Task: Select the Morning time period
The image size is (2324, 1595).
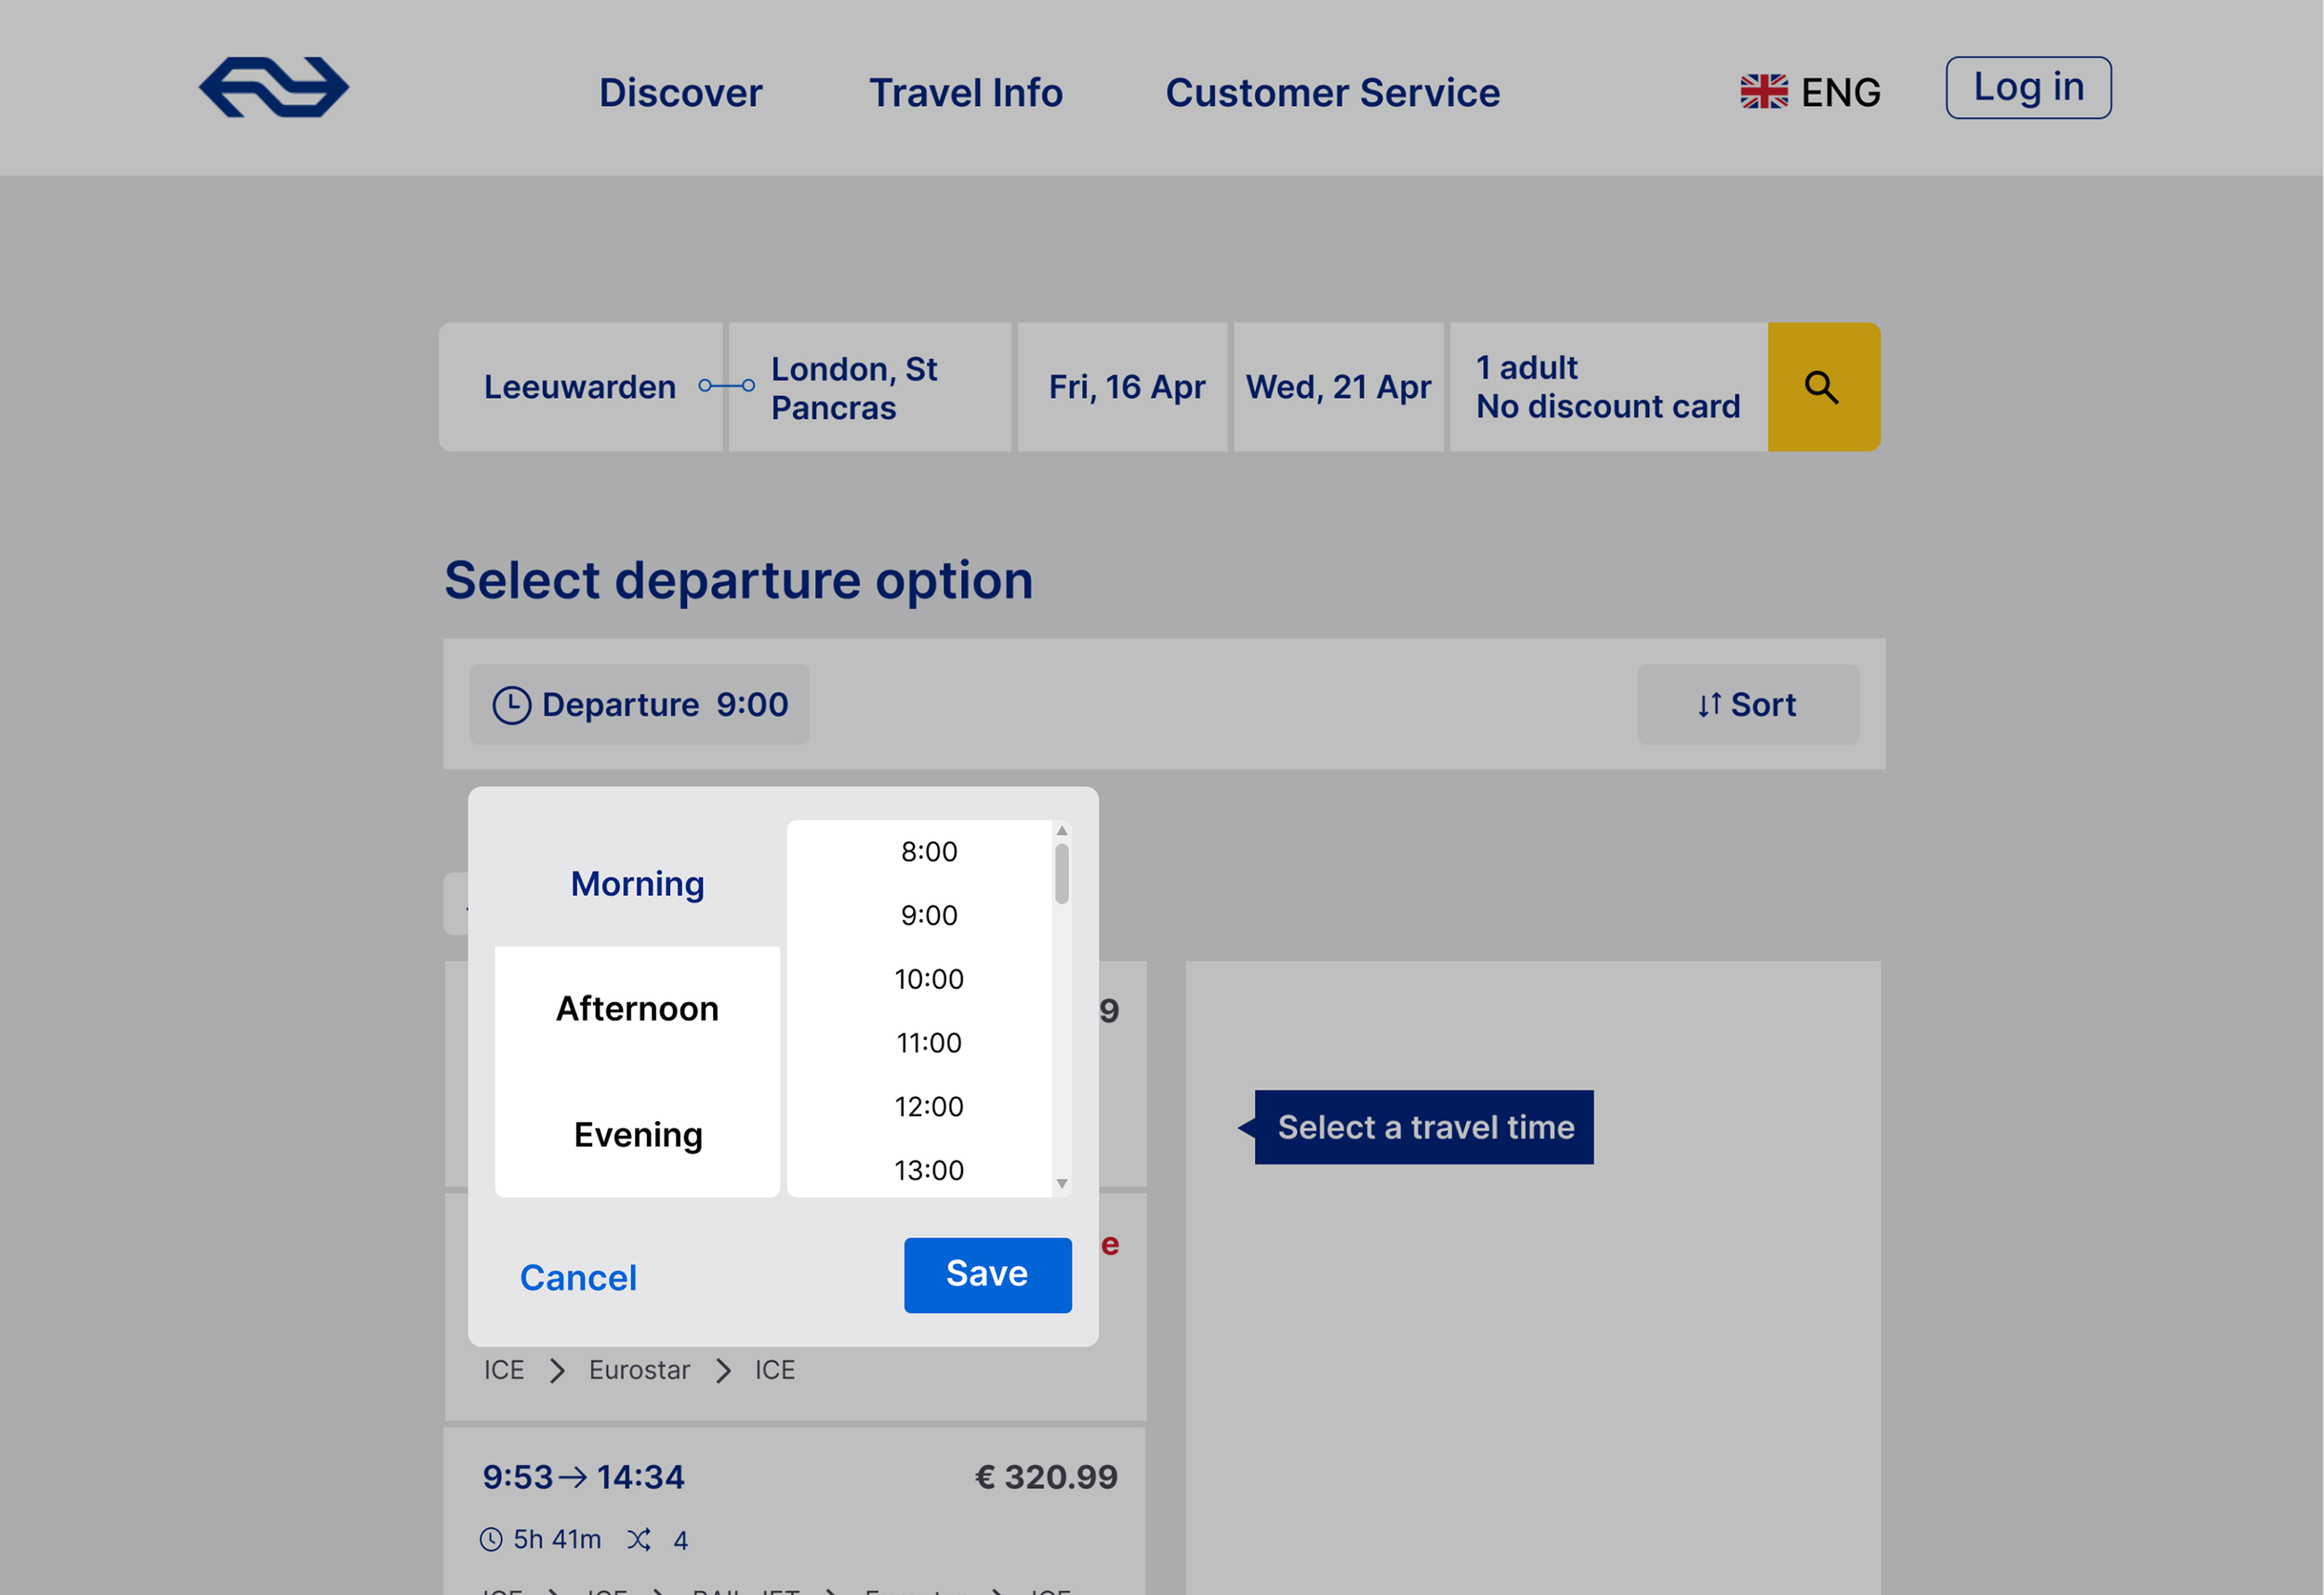Action: [x=637, y=884]
